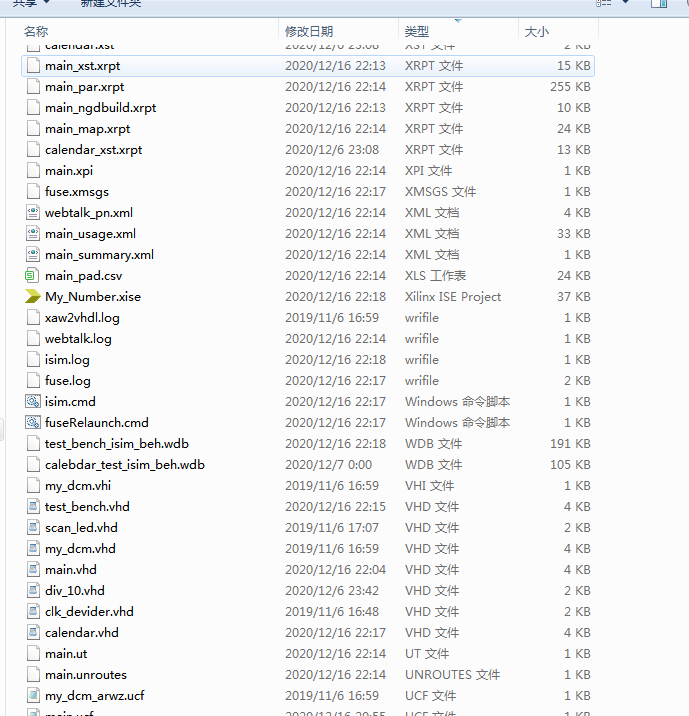The width and height of the screenshot is (689, 716).
Task: Click the gear script icon of isim.cmd
Action: tap(33, 402)
